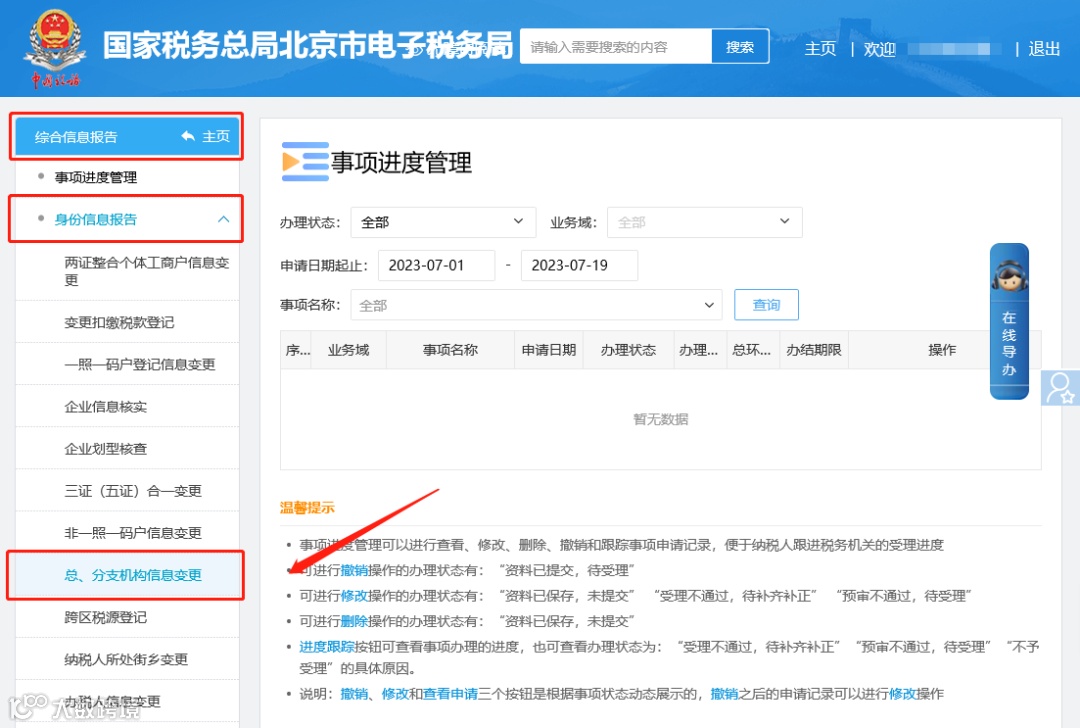Select 事项进度管理 in the sidebar
The image size is (1080, 728).
(96, 177)
